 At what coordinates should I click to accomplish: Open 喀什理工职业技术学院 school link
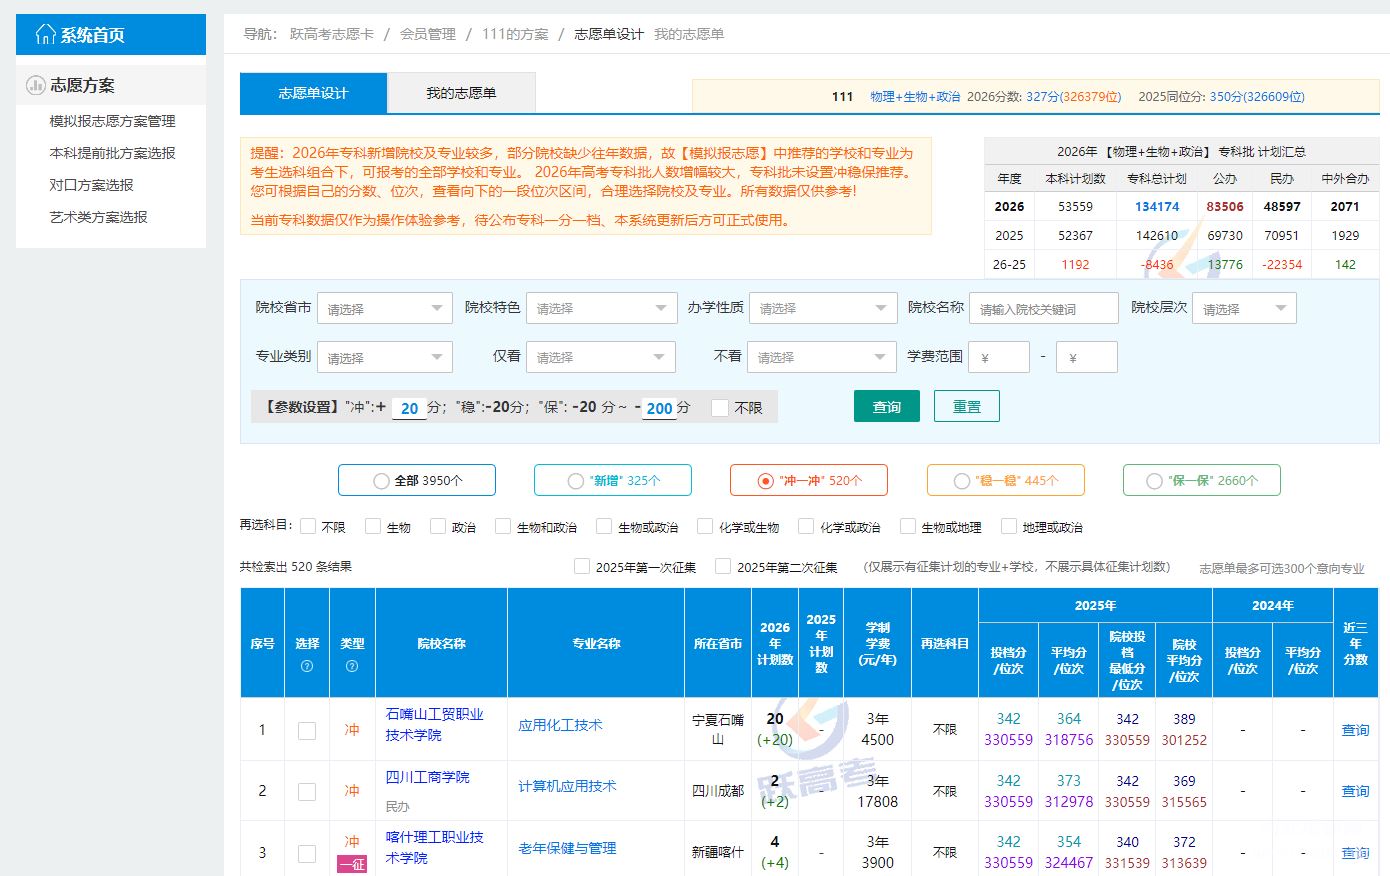435,847
